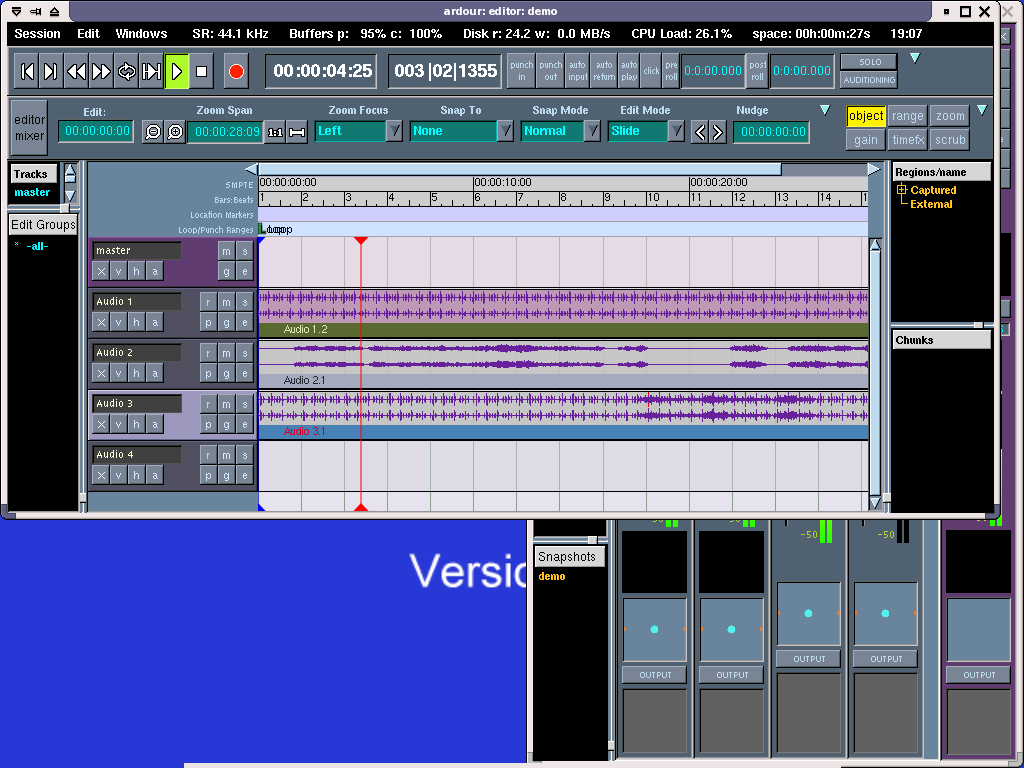The image size is (1024, 768).
Task: Jump to session start
Action: pos(27,72)
